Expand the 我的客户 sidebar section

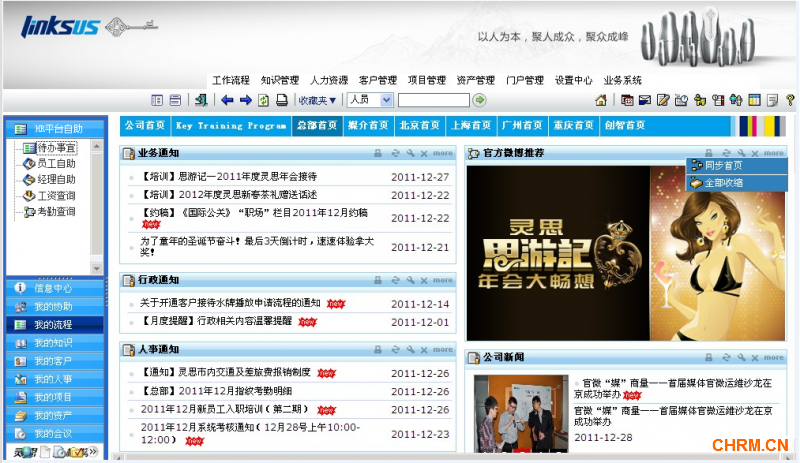click(55, 361)
